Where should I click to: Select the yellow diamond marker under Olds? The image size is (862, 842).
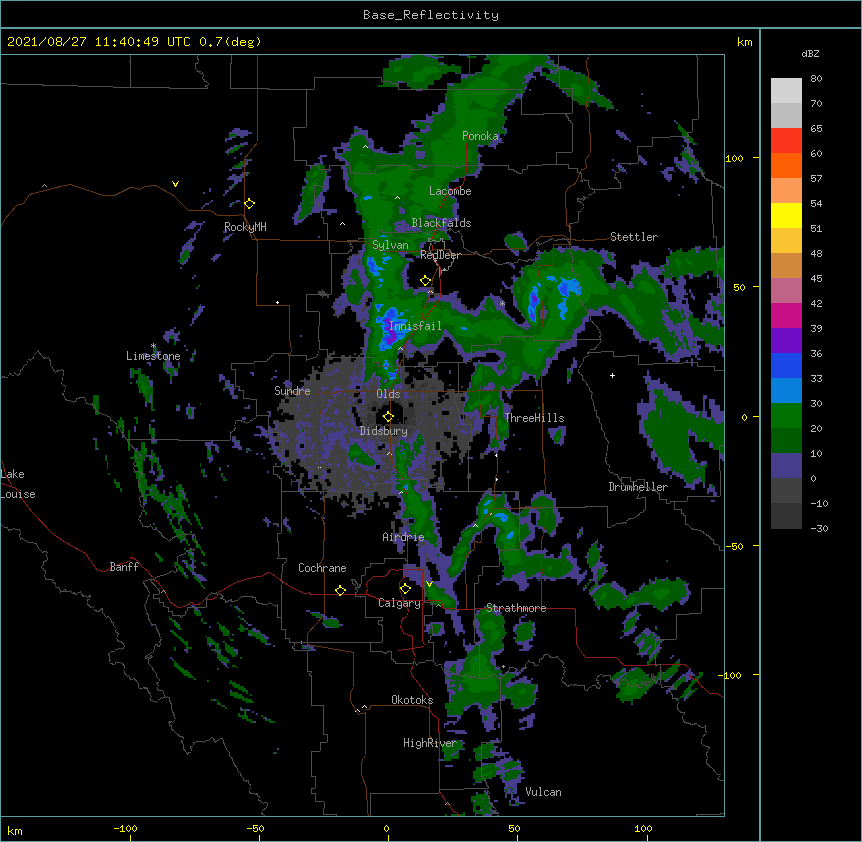click(x=388, y=416)
